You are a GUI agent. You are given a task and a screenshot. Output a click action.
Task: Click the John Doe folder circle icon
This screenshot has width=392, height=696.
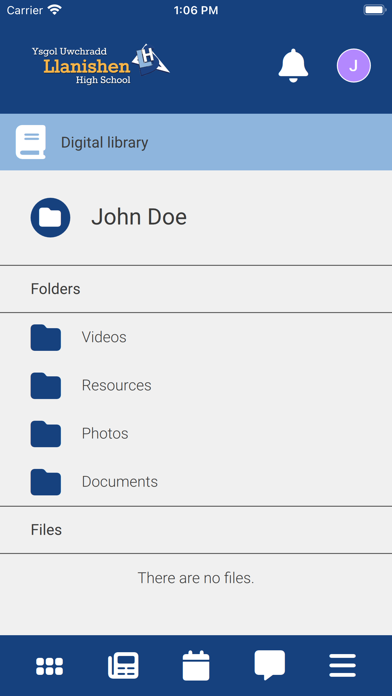tap(50, 218)
